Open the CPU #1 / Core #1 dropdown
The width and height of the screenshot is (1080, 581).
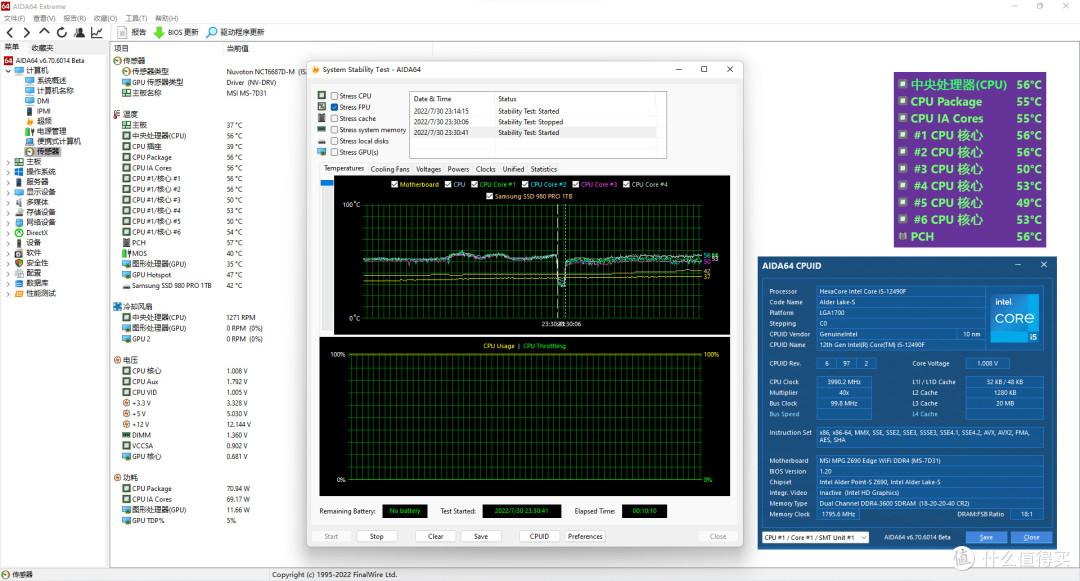coord(816,538)
